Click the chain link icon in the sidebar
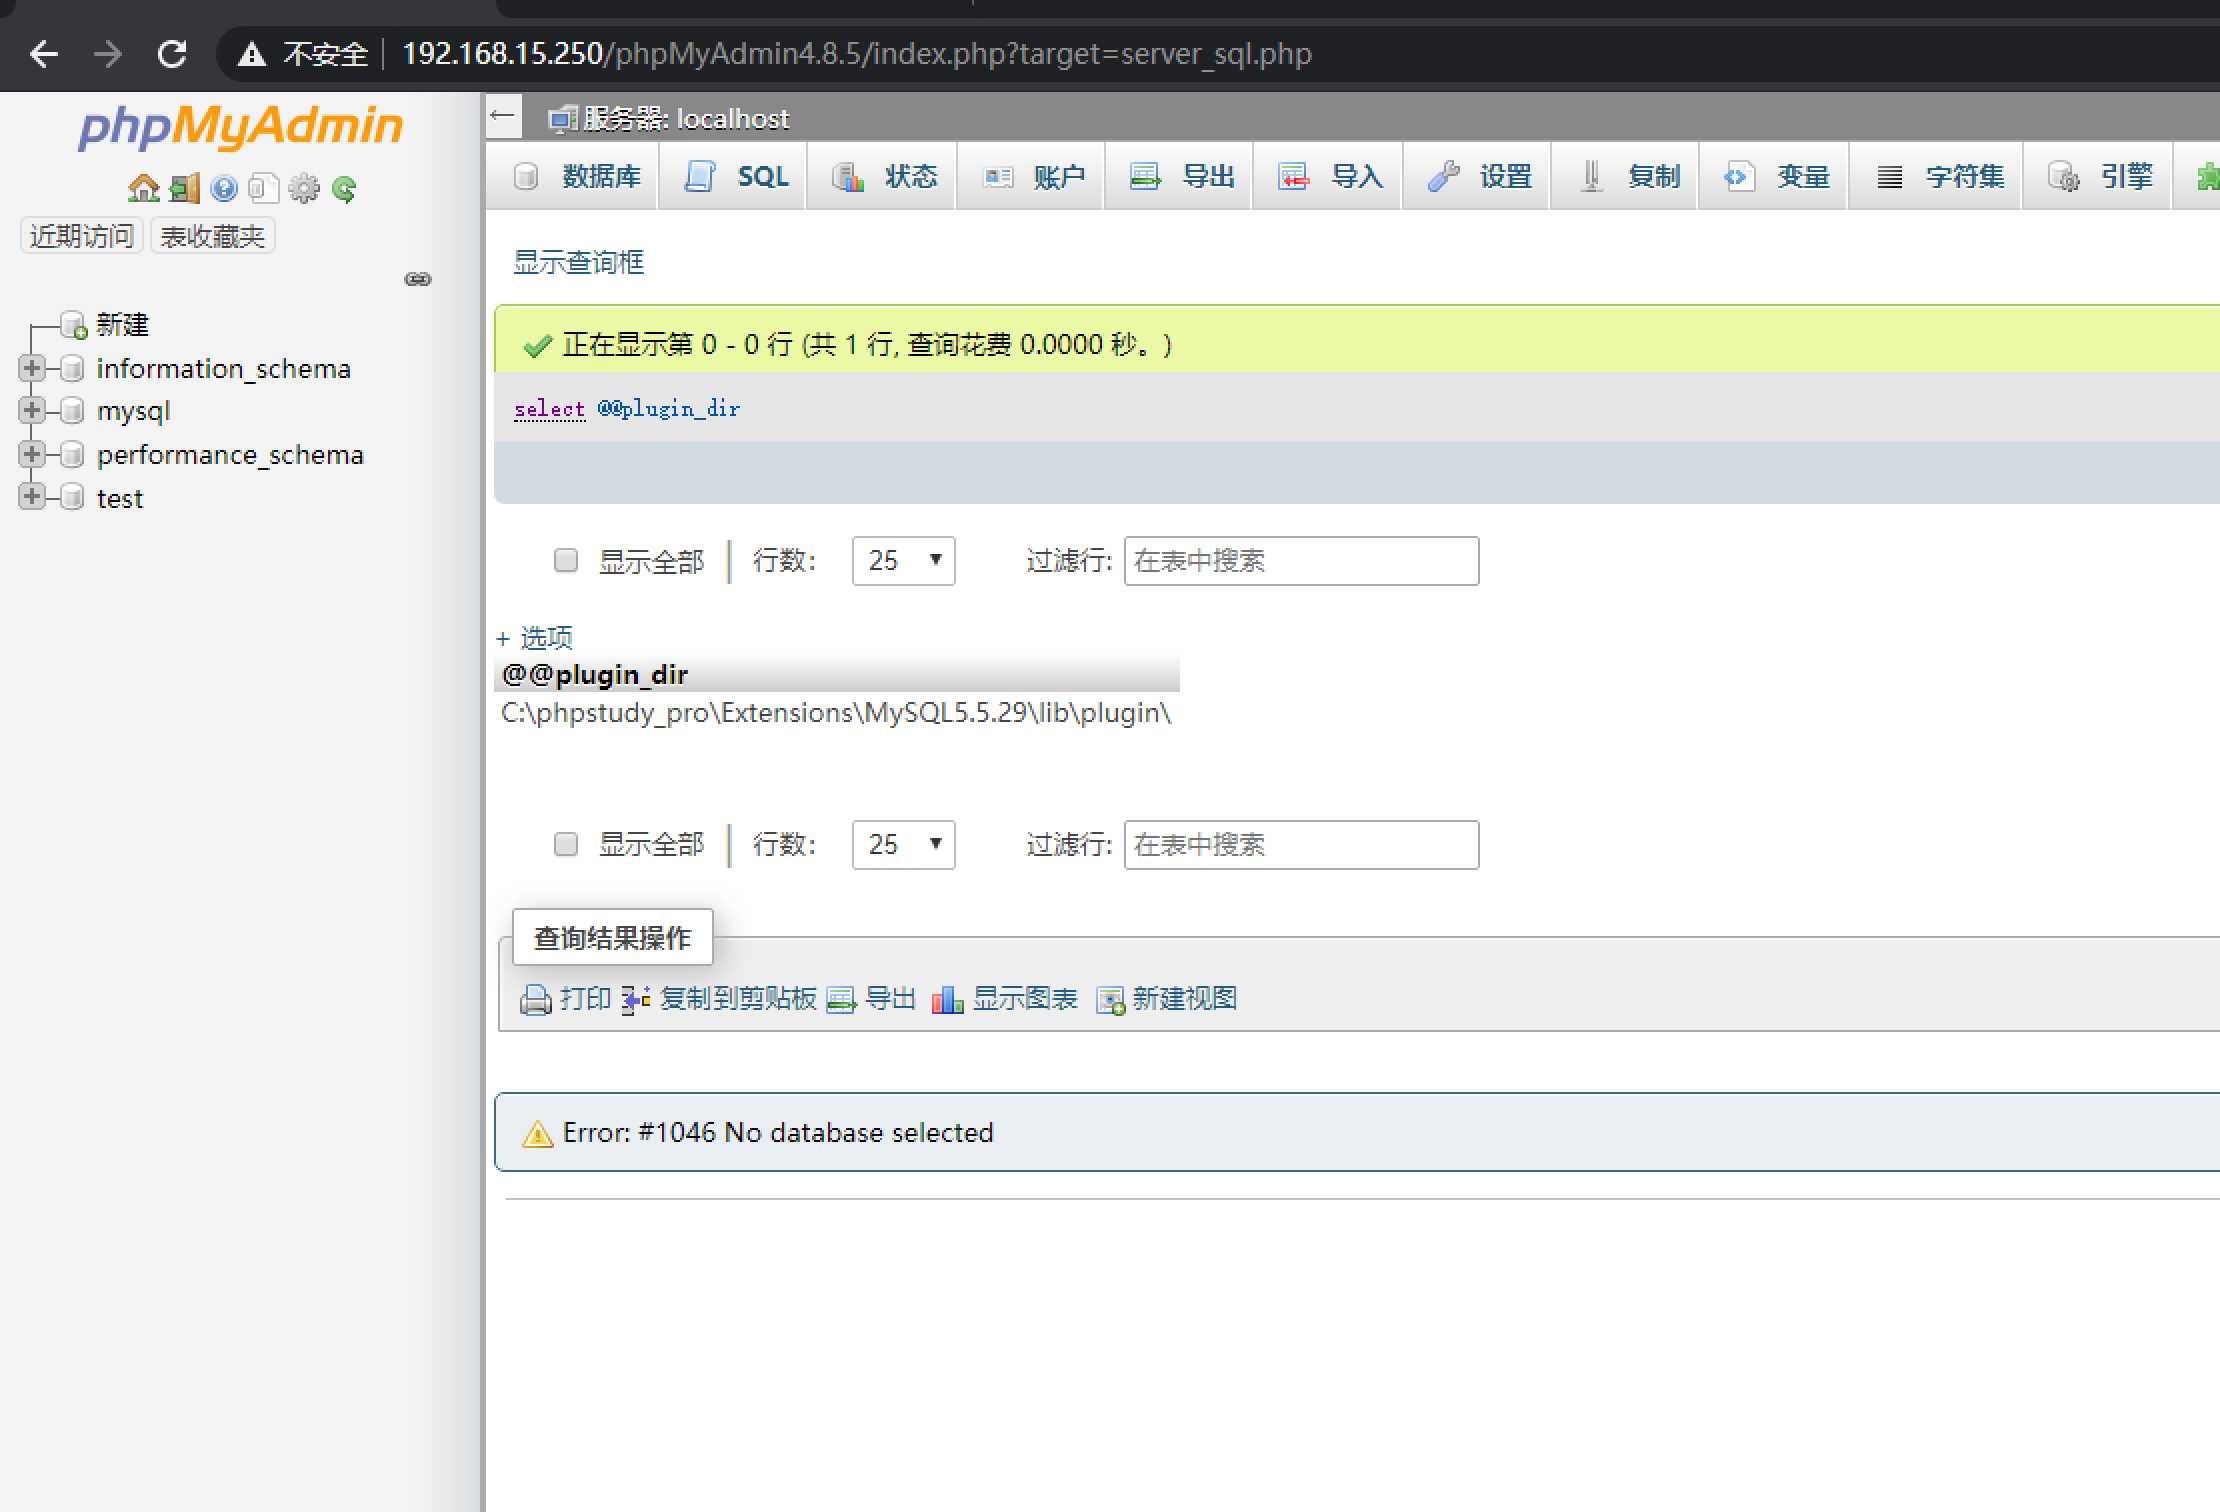The height and width of the screenshot is (1512, 2220). pyautogui.click(x=418, y=279)
